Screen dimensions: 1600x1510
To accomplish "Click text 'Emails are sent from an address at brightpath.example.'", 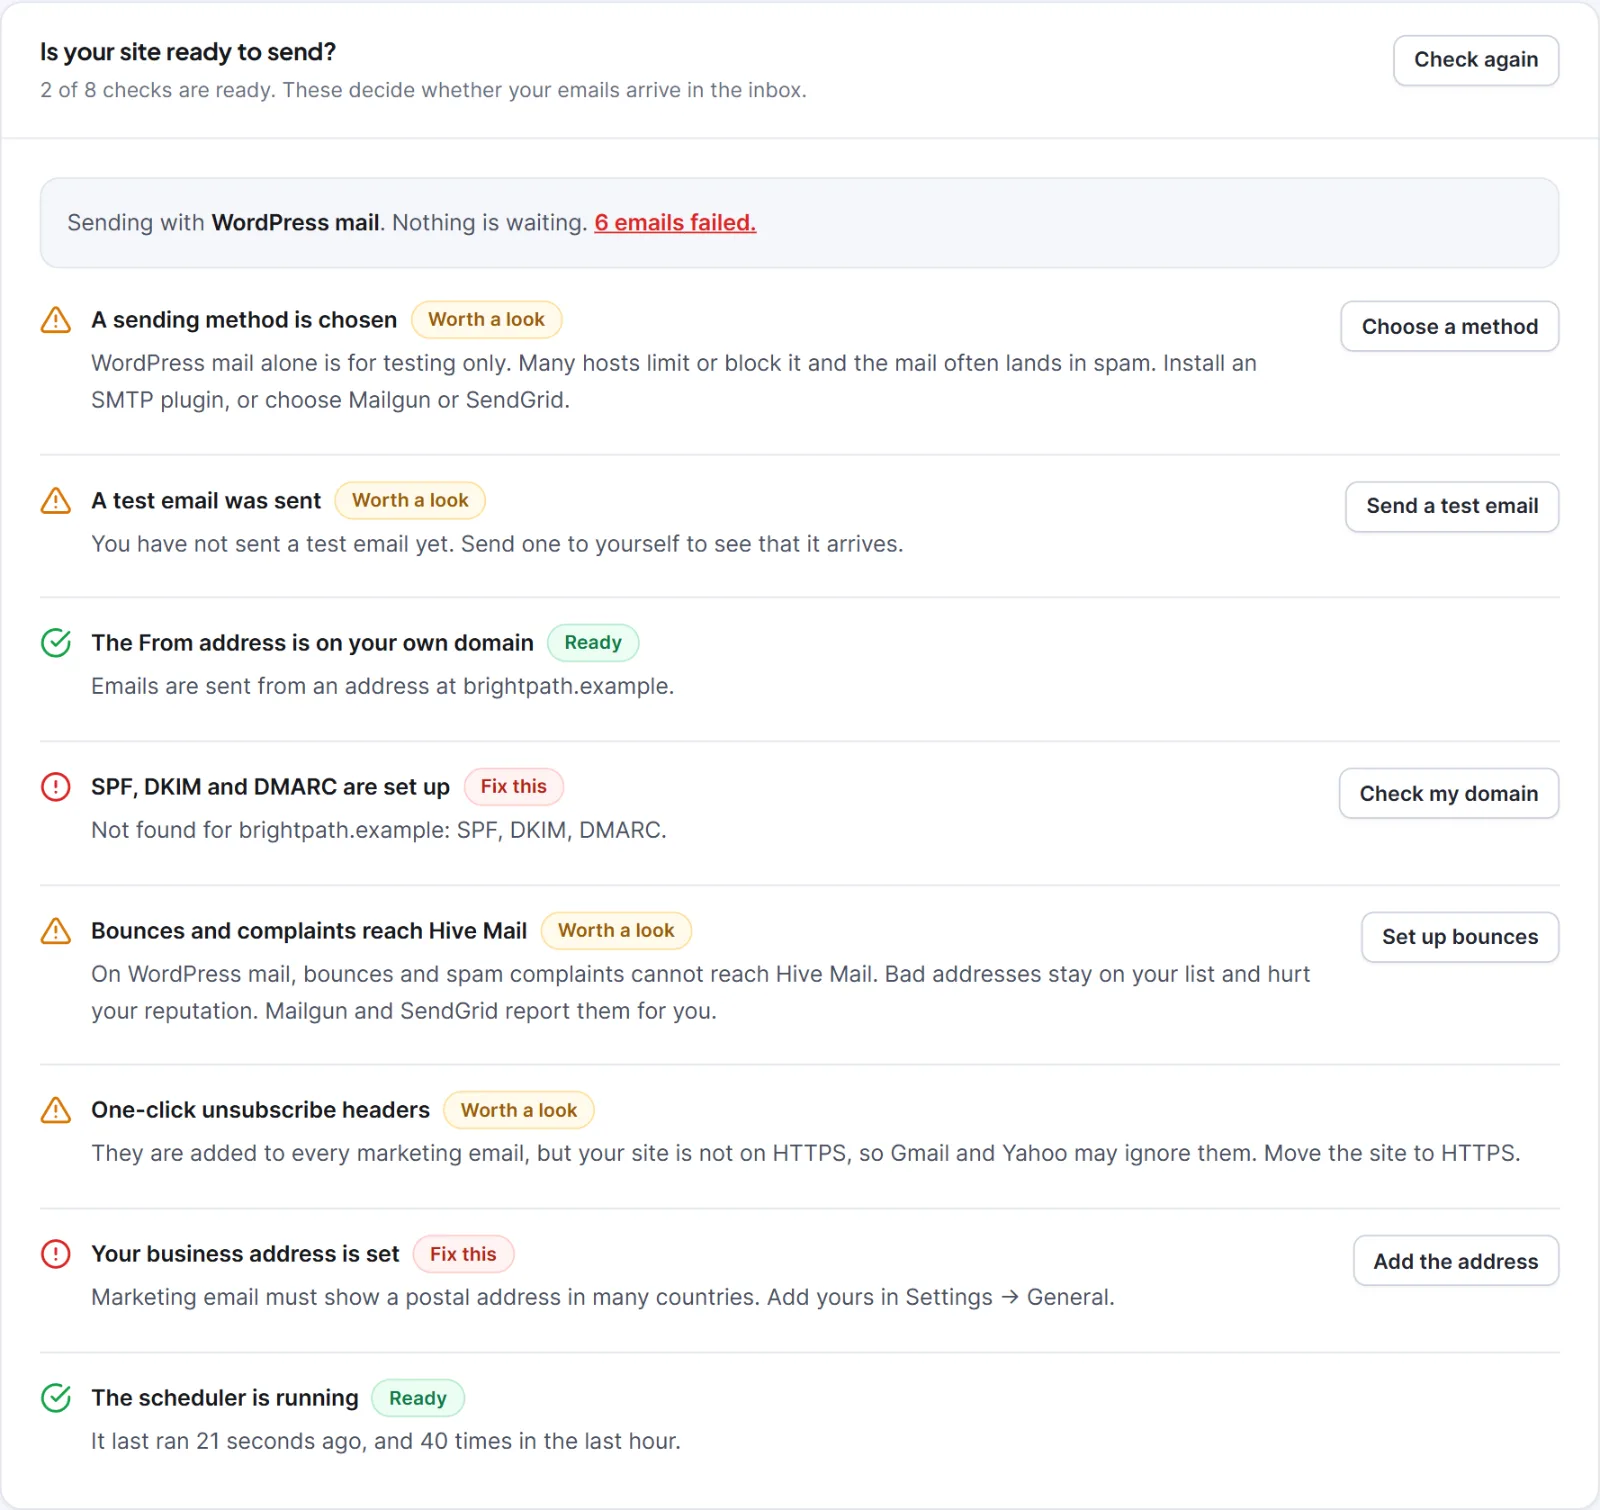I will [383, 686].
